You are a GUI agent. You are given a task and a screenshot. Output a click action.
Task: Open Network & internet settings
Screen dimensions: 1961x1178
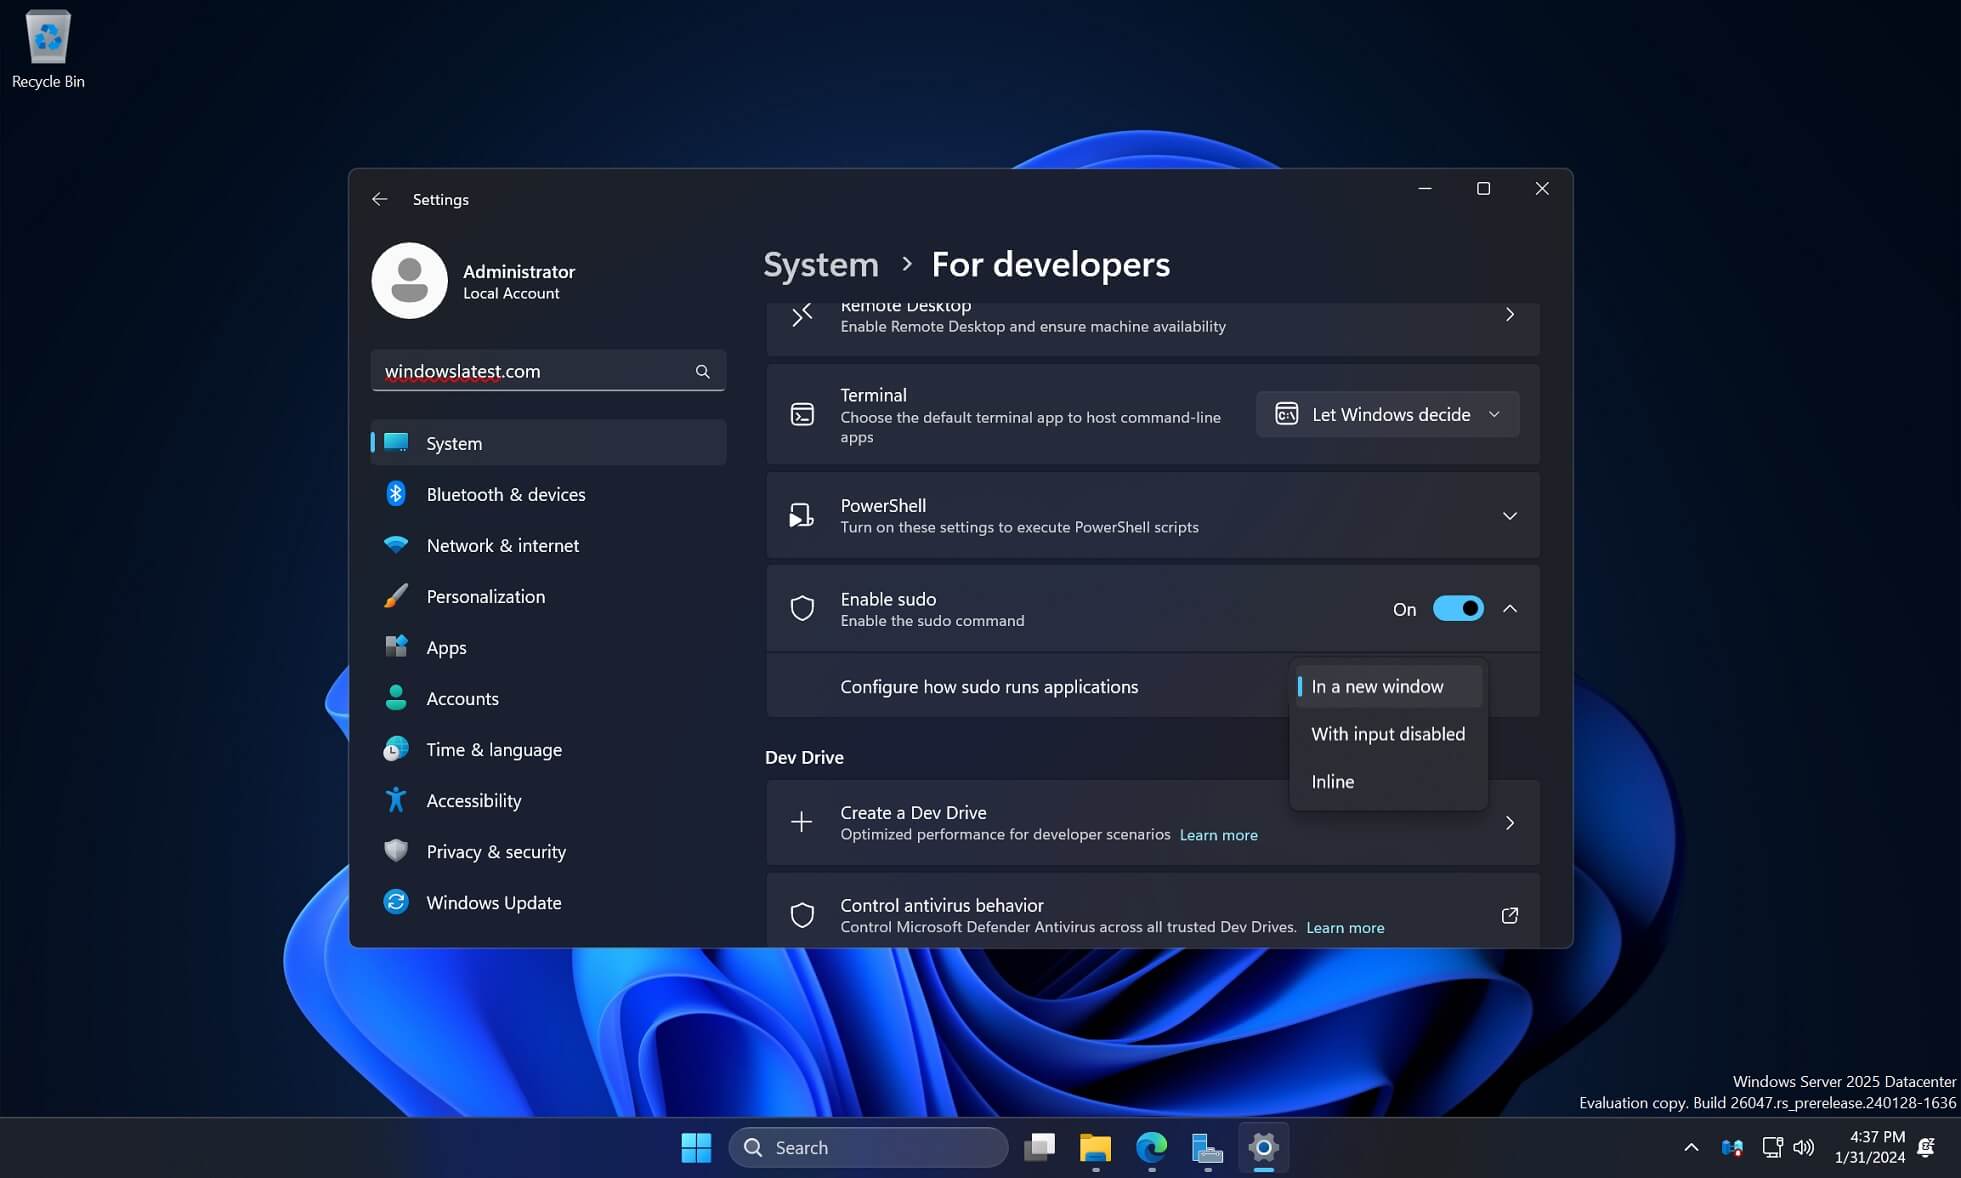click(503, 545)
